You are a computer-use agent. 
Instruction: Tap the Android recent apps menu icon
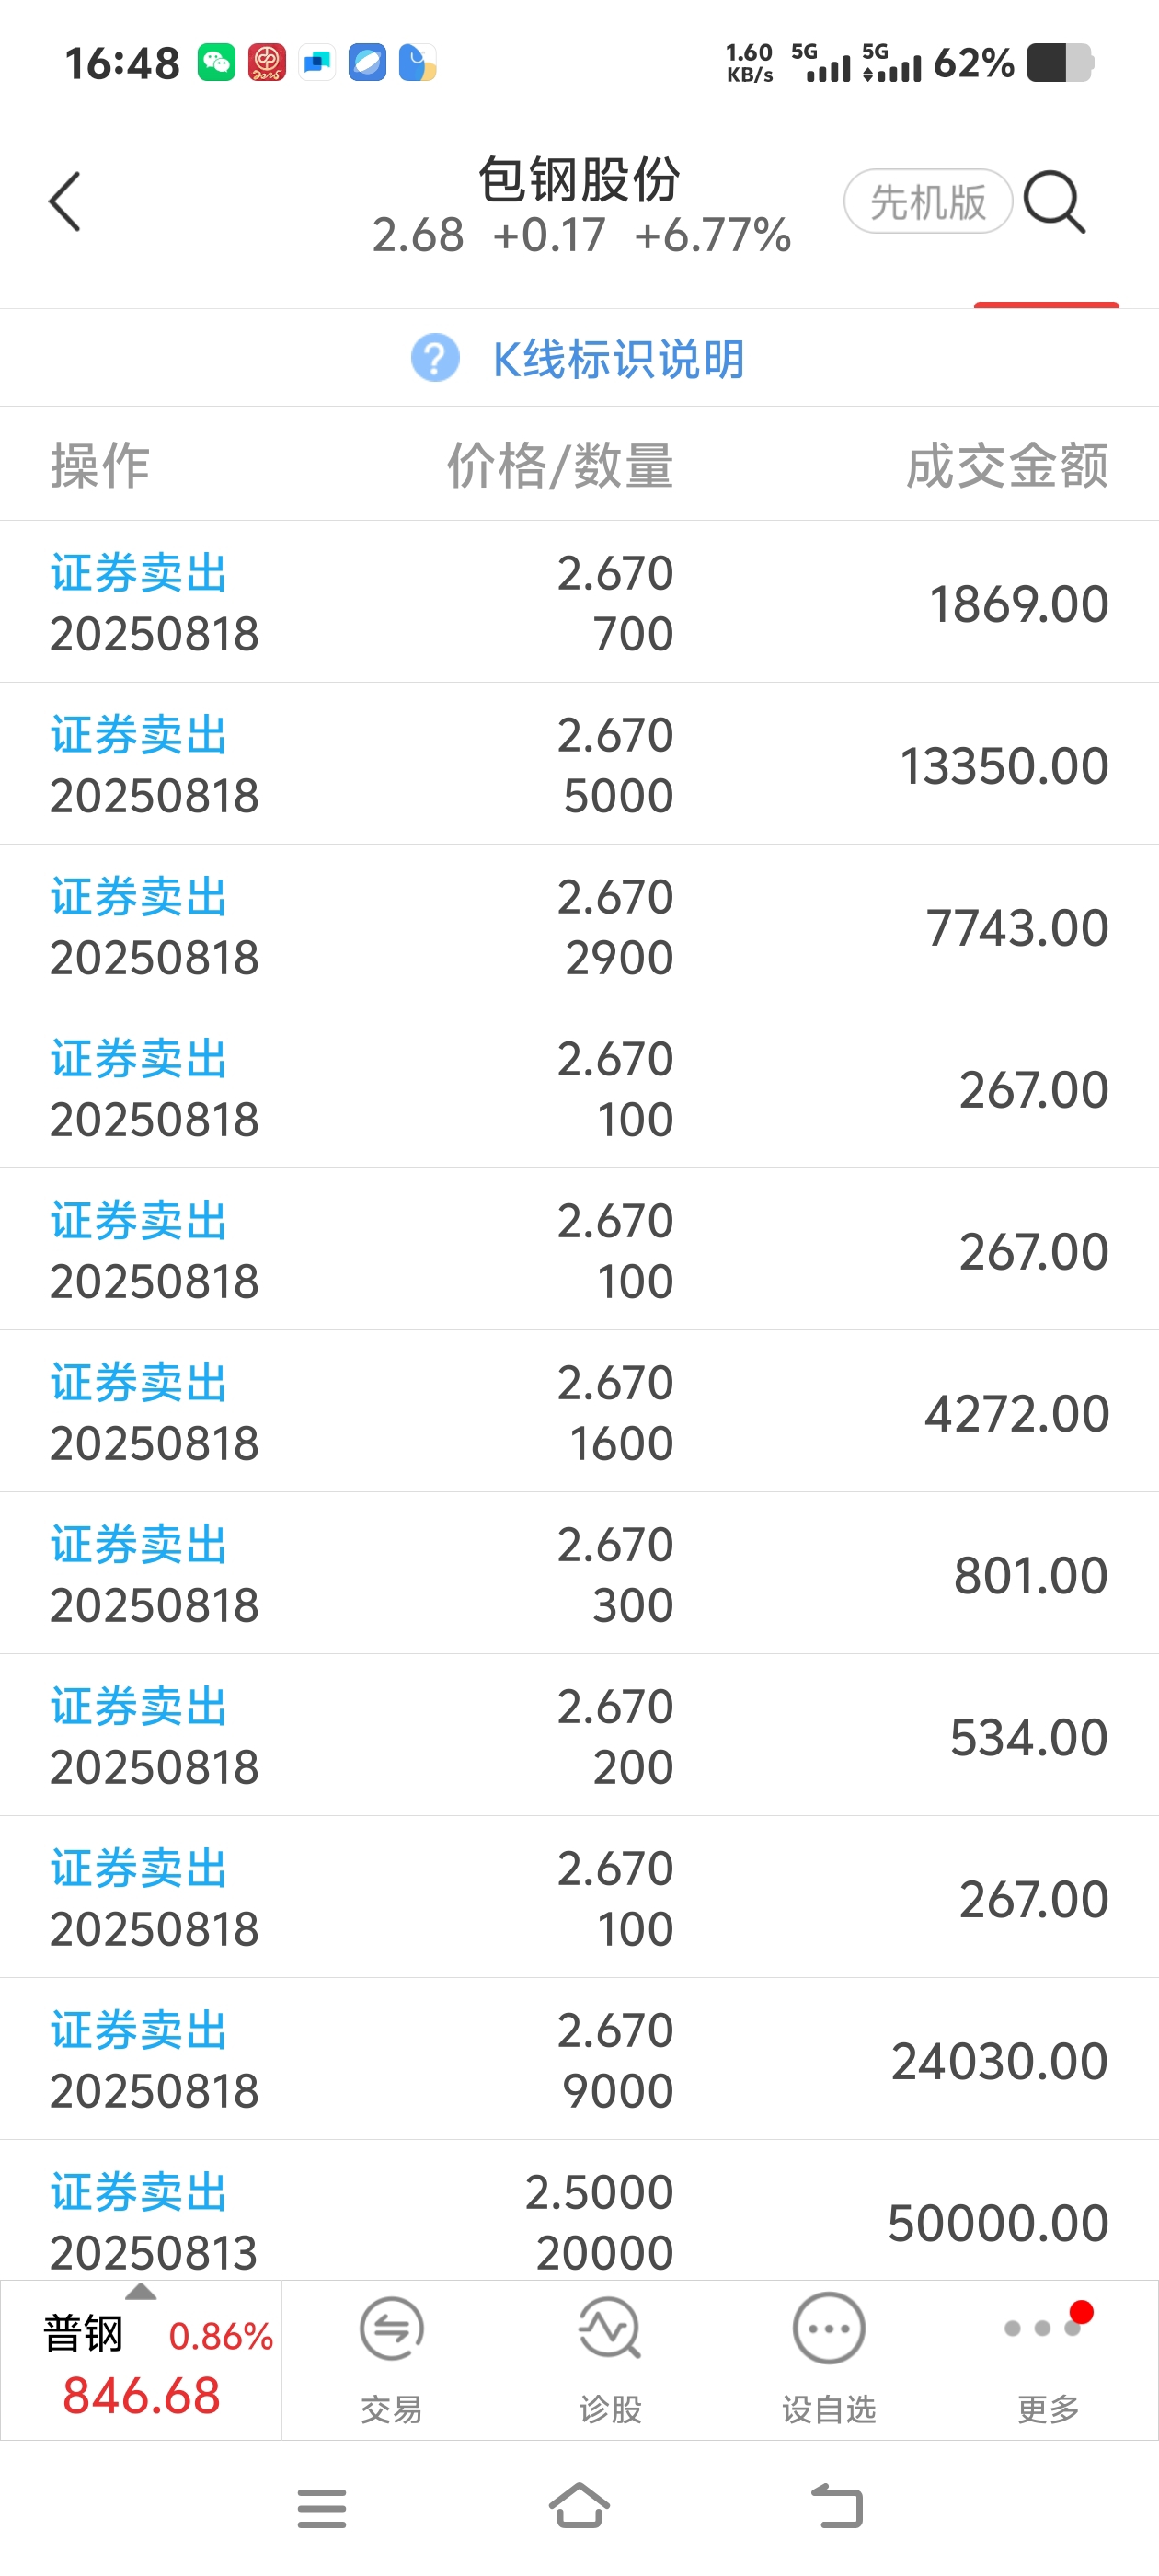click(x=322, y=2507)
